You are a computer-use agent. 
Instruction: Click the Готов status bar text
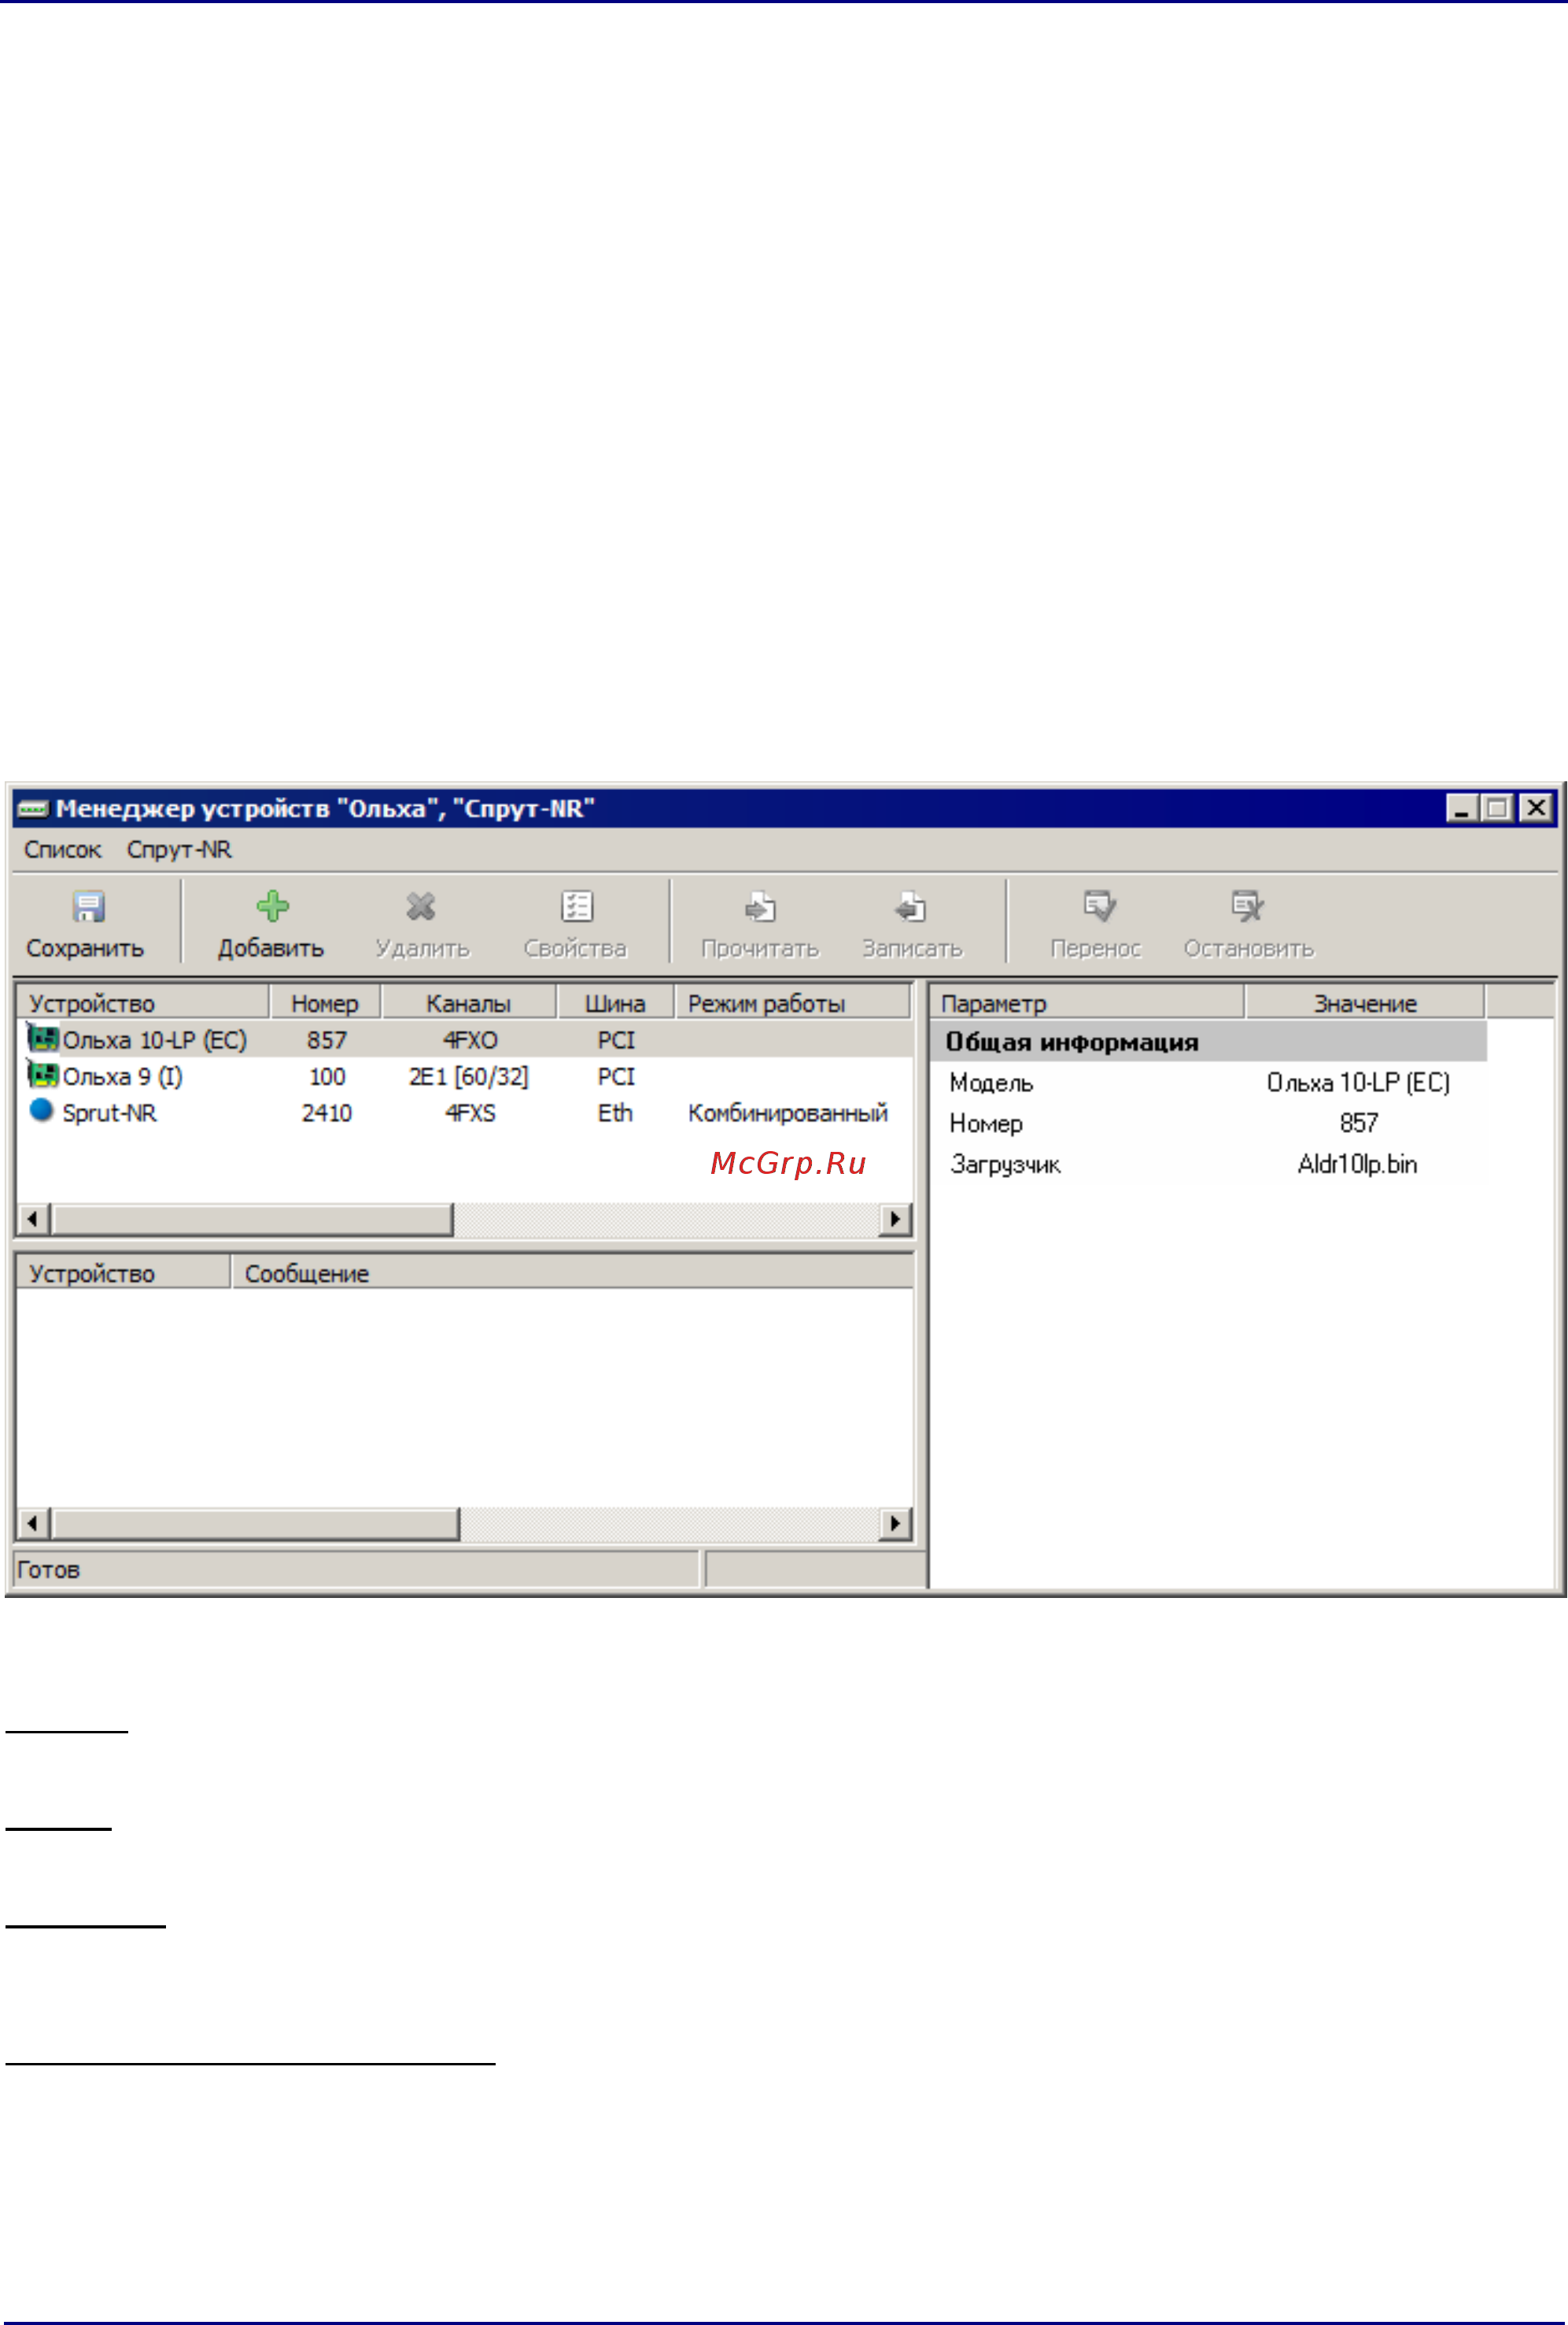[48, 1570]
